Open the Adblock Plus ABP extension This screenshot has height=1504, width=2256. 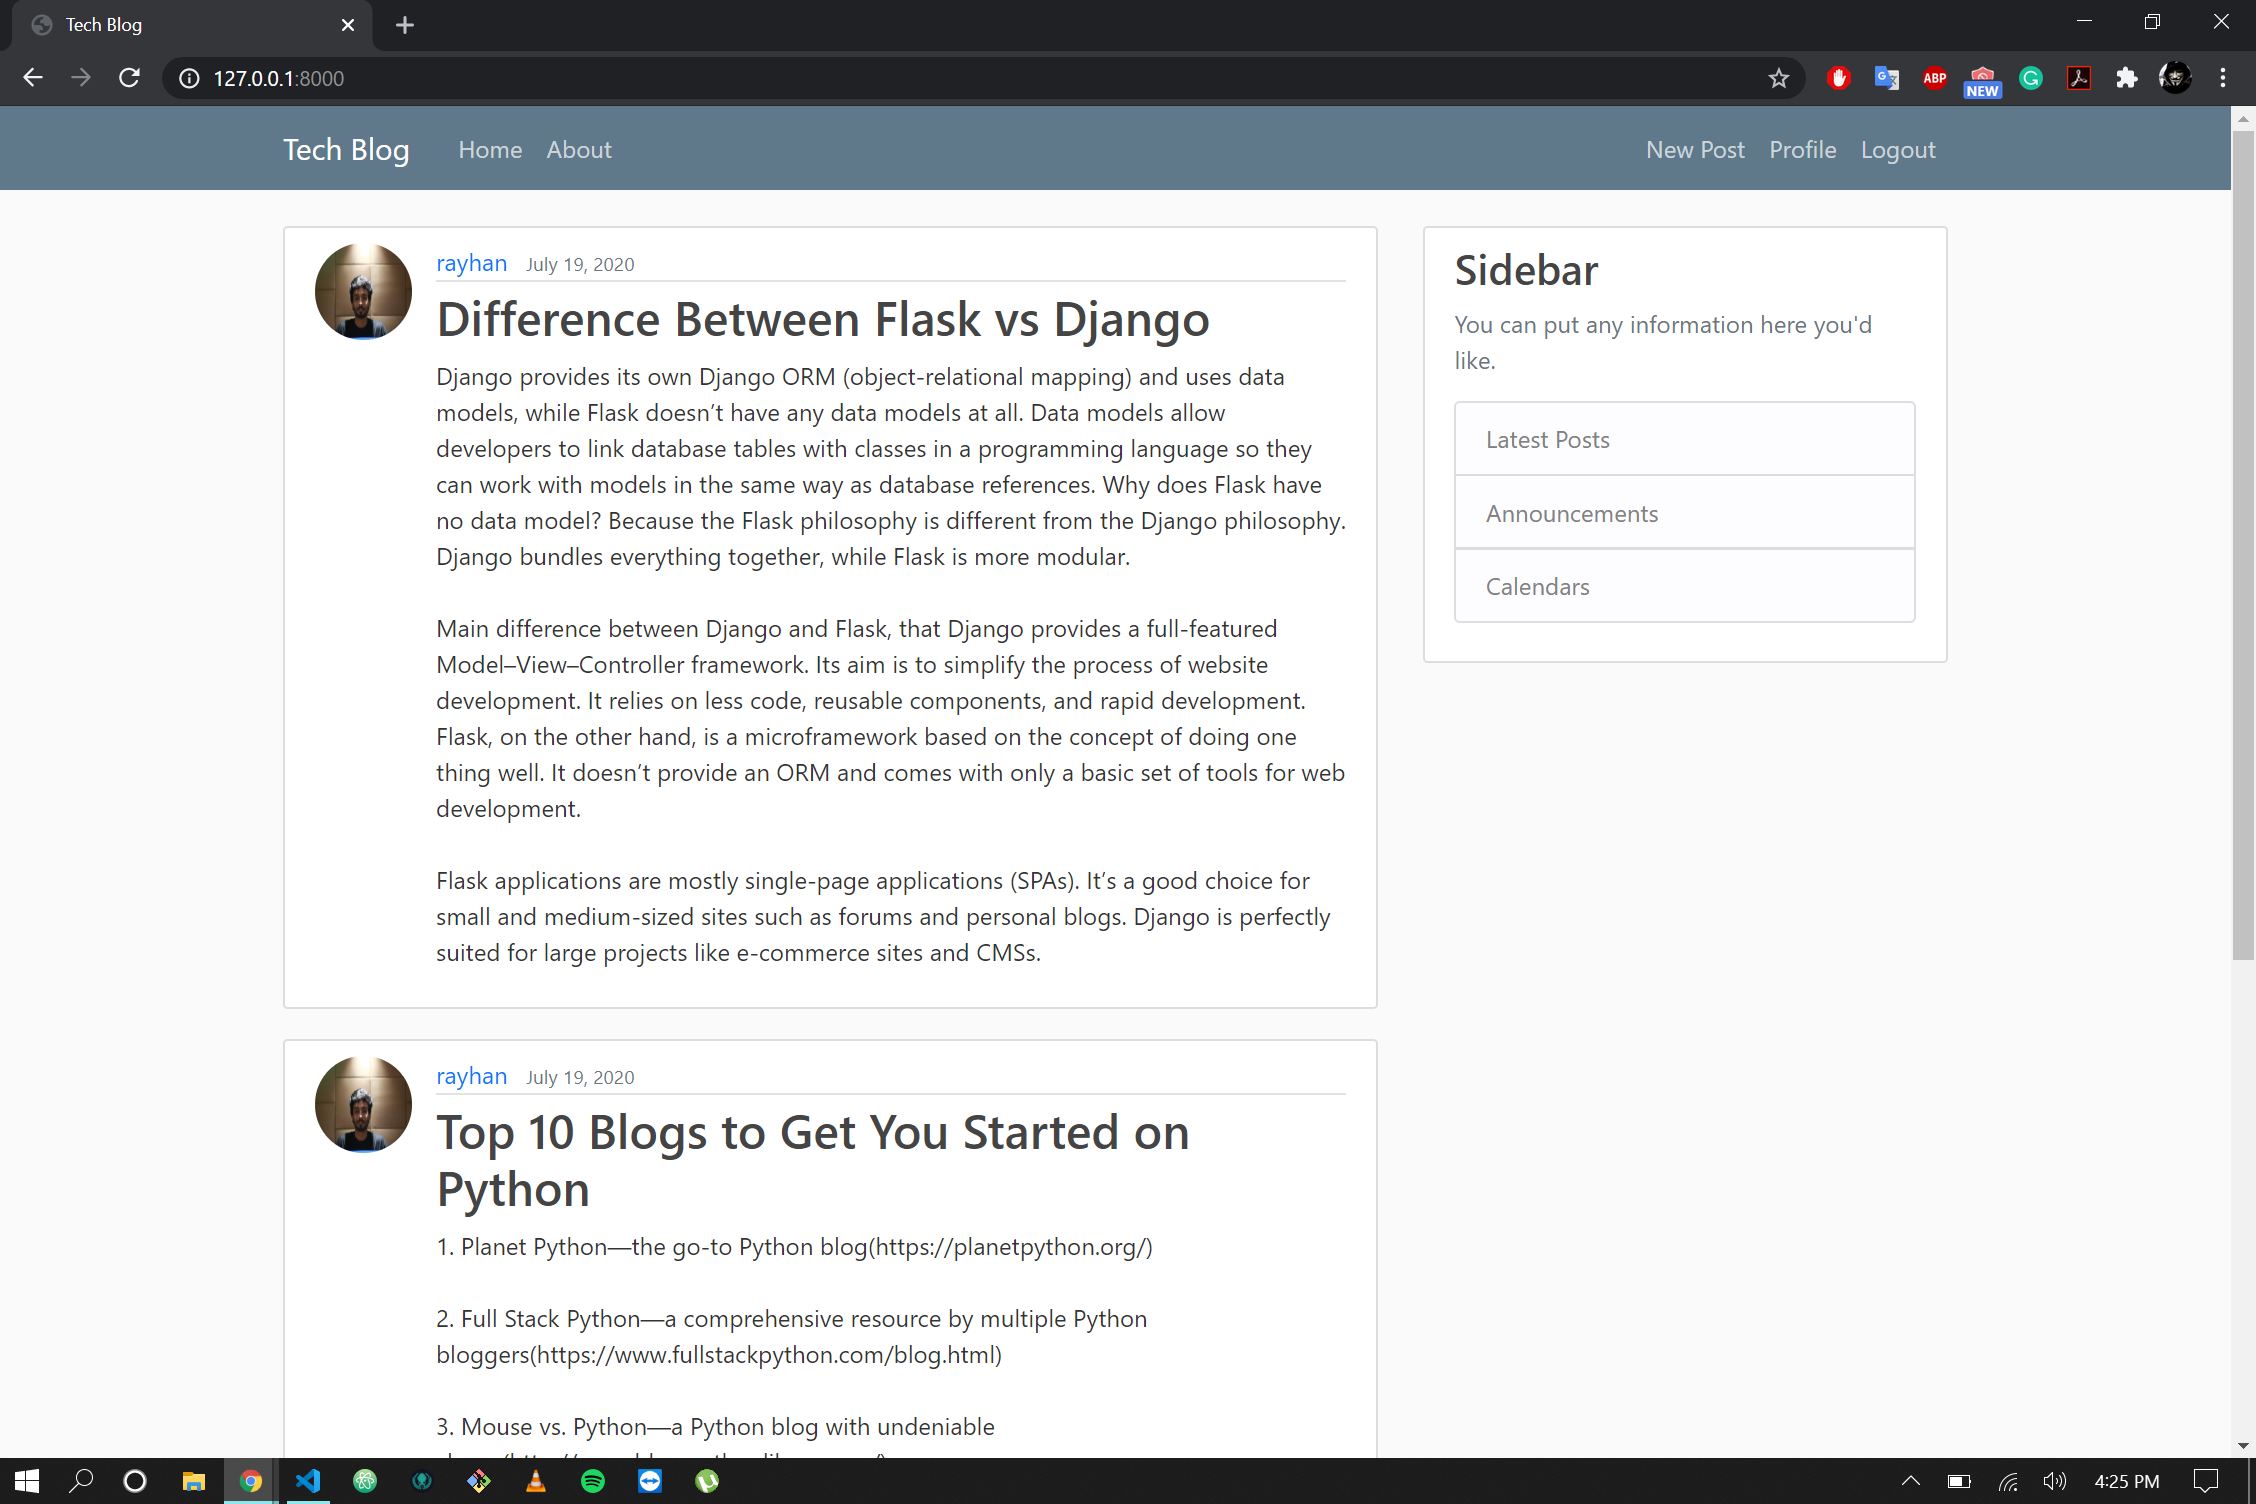pyautogui.click(x=1934, y=78)
